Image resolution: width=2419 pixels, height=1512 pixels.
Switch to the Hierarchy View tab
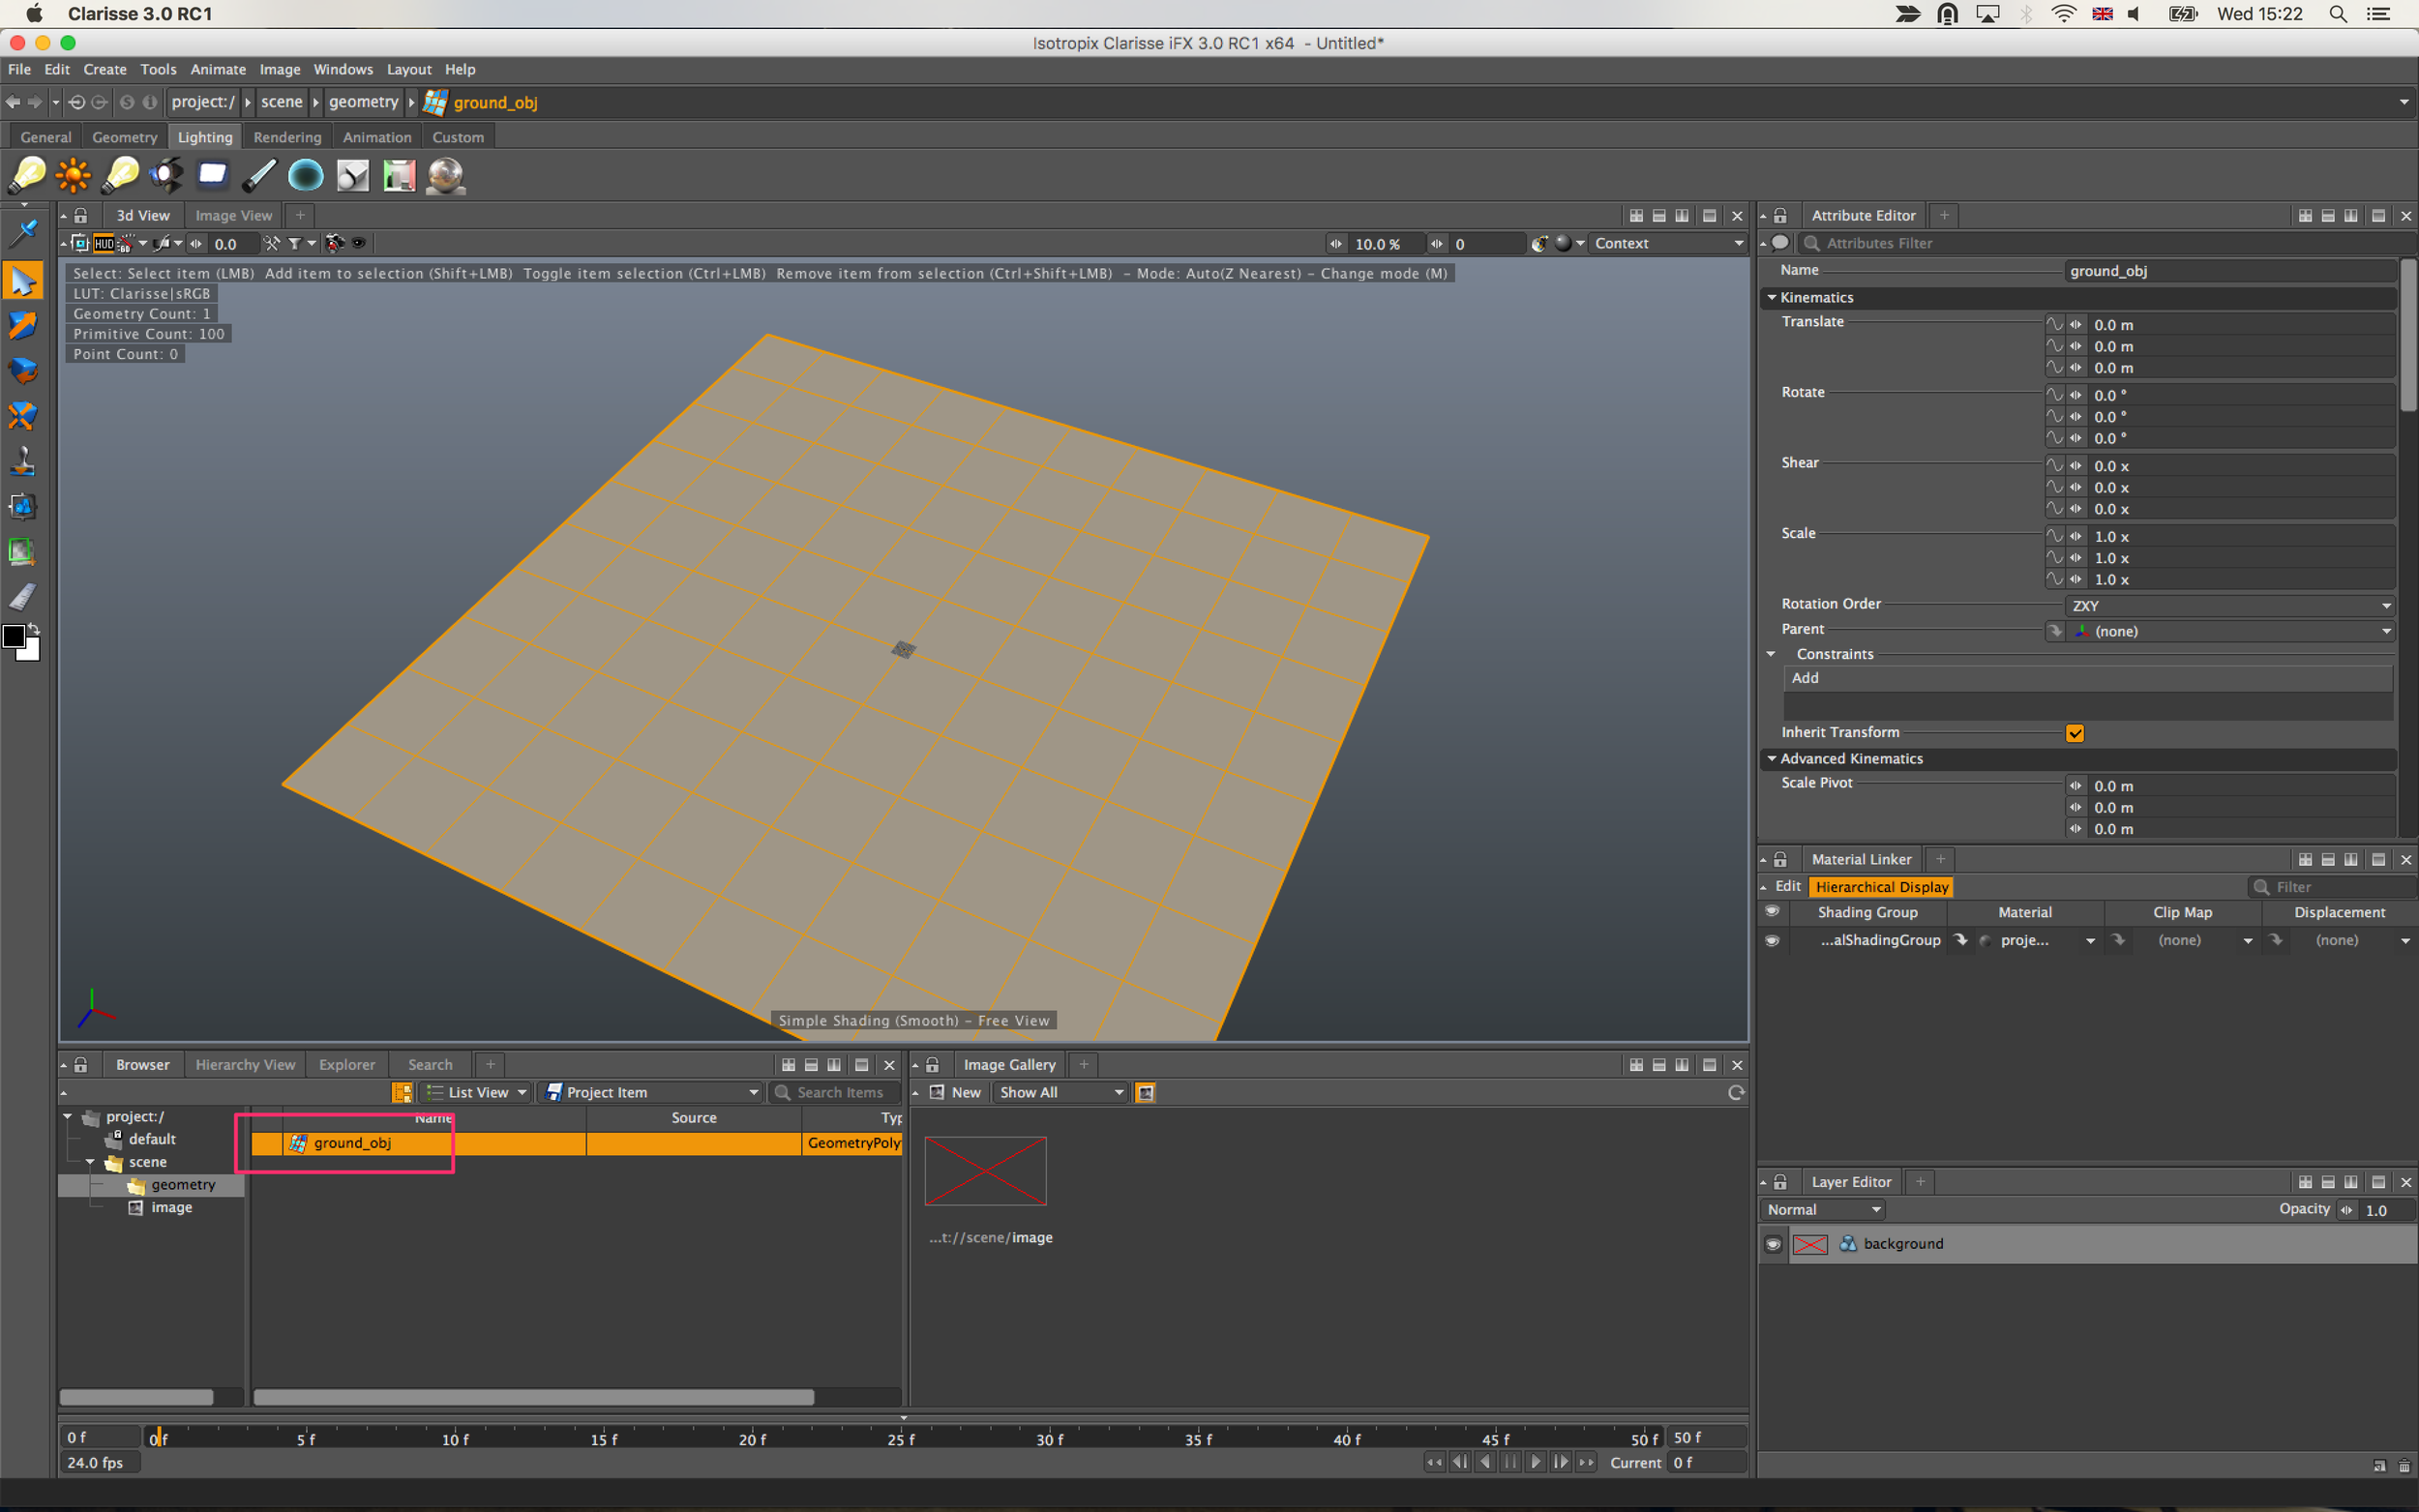pos(245,1064)
